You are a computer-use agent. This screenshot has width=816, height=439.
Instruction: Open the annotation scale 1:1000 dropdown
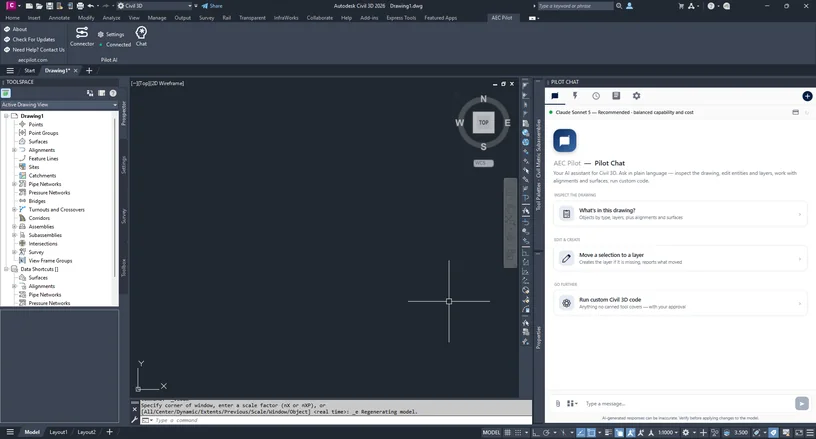[668, 432]
